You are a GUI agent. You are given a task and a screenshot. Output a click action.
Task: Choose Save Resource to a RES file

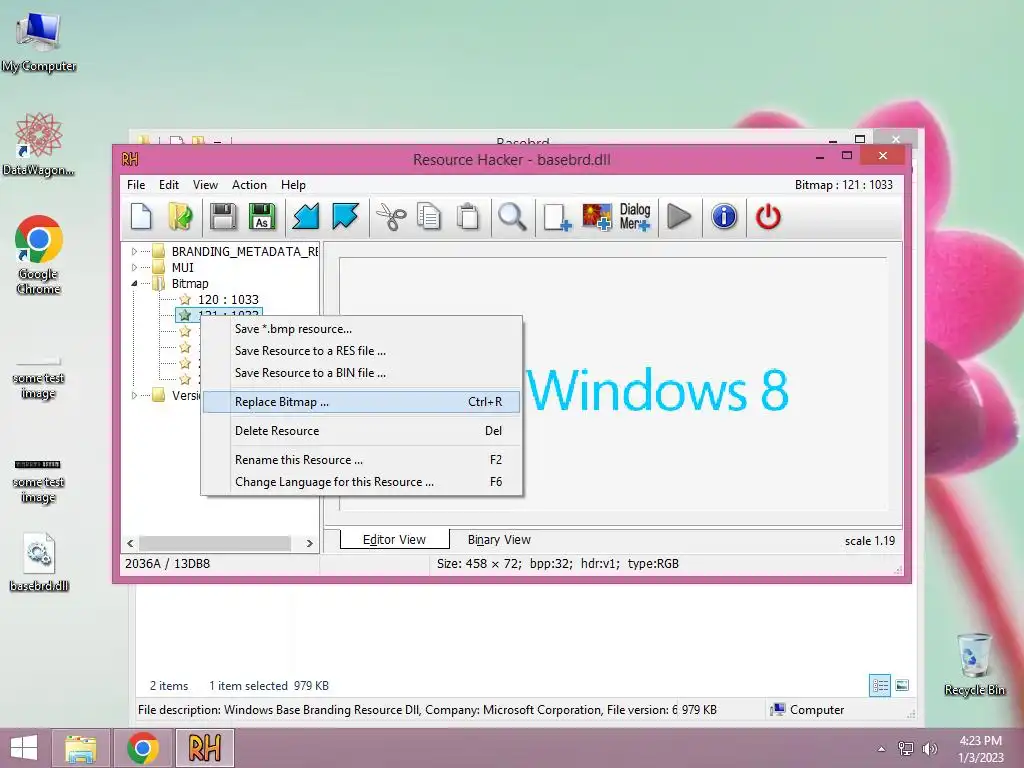pyautogui.click(x=362, y=351)
